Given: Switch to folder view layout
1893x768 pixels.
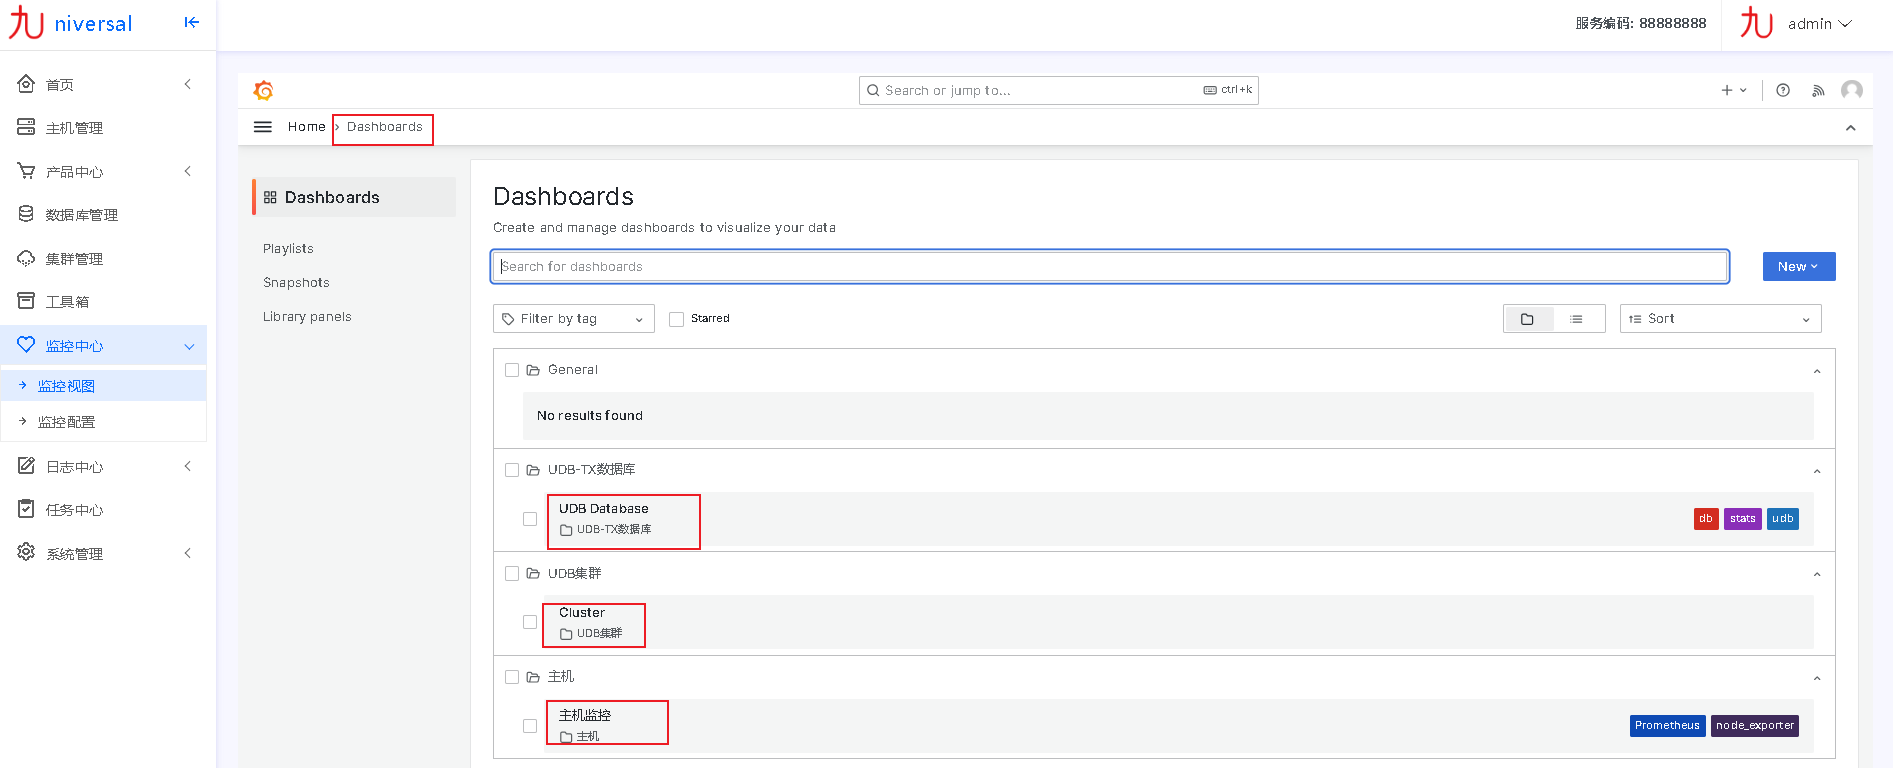Looking at the screenshot, I should click(x=1527, y=319).
